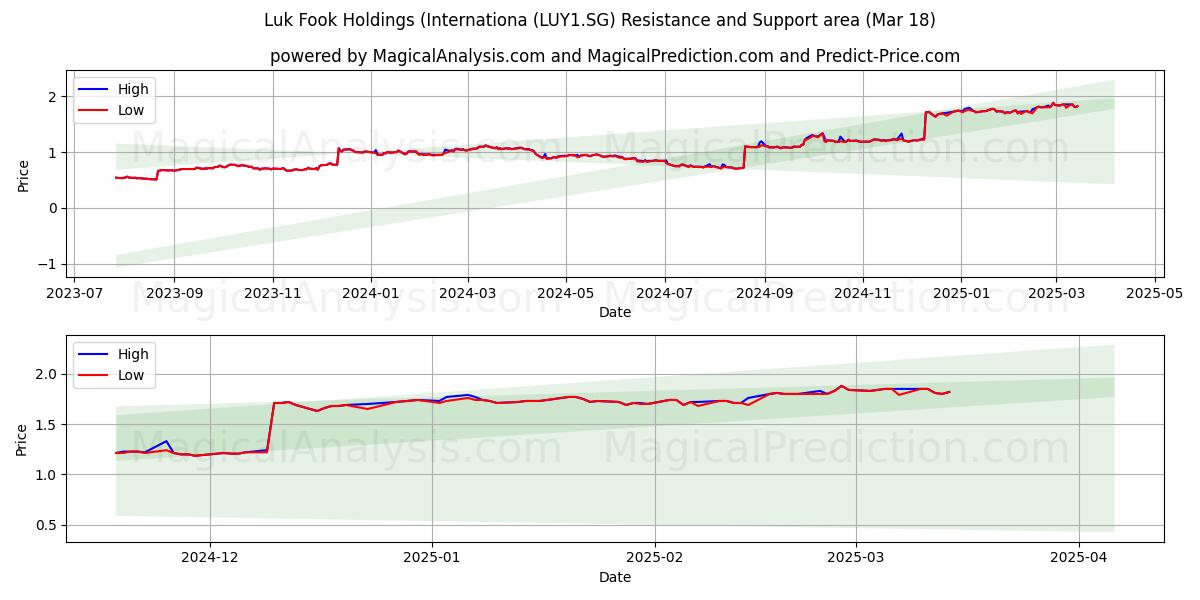The width and height of the screenshot is (1200, 600).
Task: Click the bottom chart 'Price' y-axis label
Action: point(23,439)
